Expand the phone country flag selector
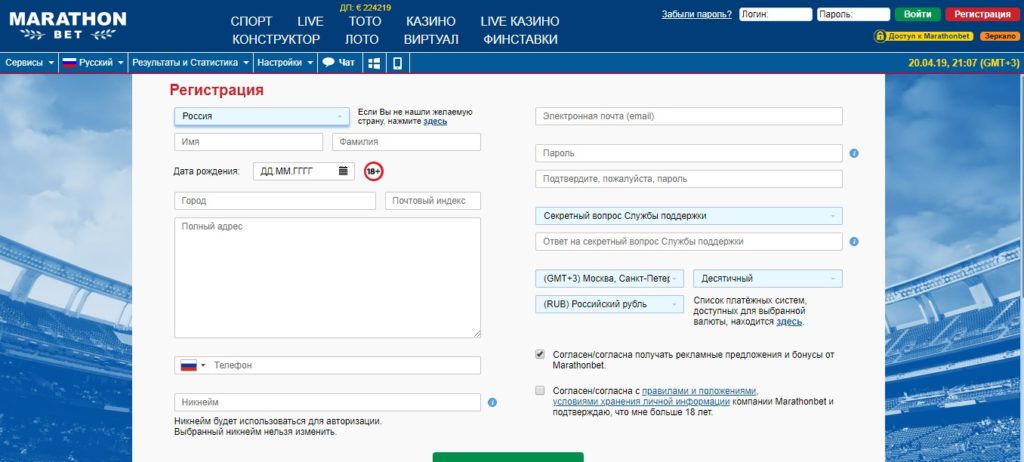This screenshot has width=1024, height=462. coord(192,366)
